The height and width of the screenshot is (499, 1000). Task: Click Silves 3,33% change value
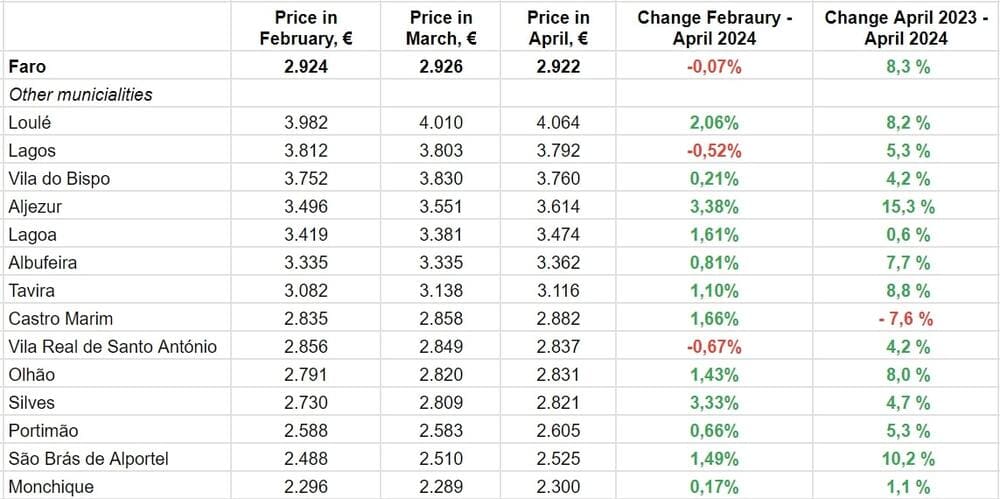[x=713, y=403]
